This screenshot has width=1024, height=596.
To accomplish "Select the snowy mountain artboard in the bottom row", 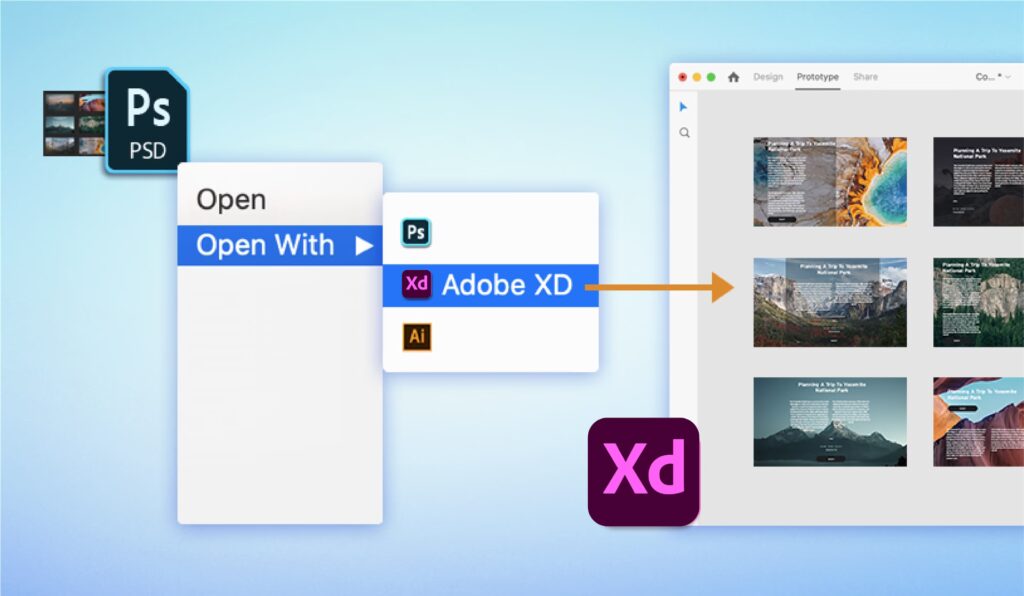I will tap(830, 421).
